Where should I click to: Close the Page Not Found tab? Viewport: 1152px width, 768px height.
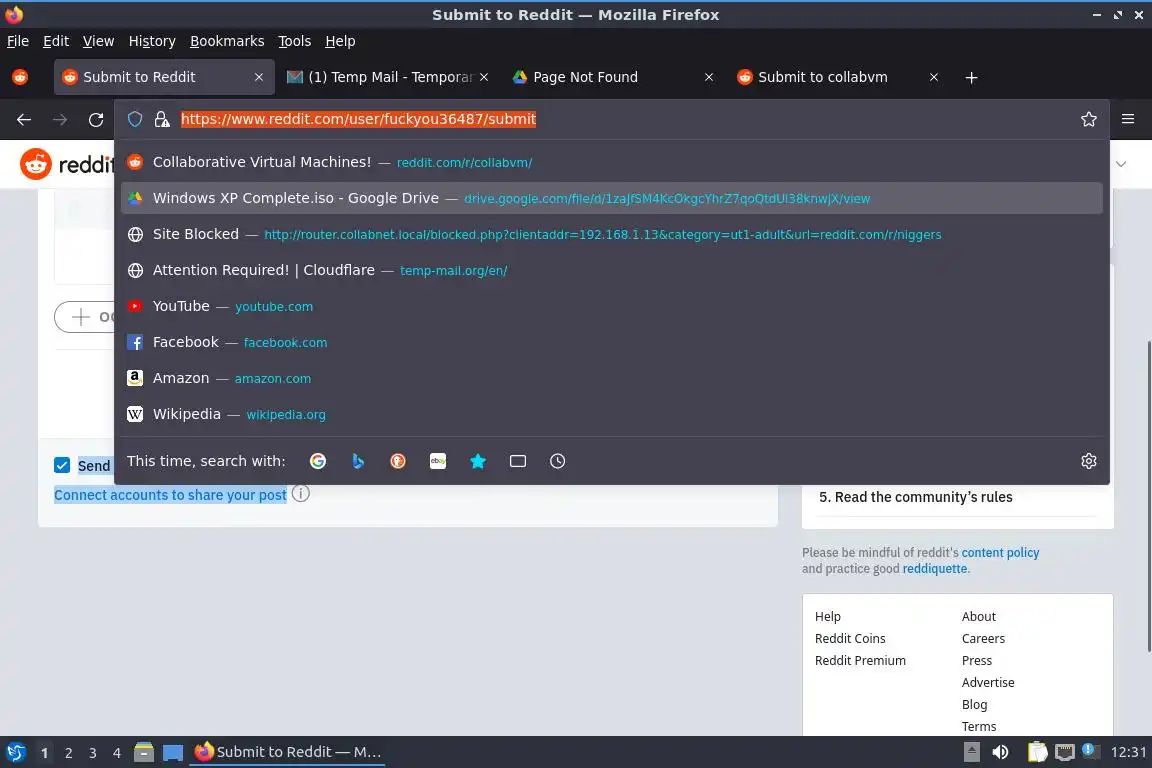pyautogui.click(x=709, y=77)
